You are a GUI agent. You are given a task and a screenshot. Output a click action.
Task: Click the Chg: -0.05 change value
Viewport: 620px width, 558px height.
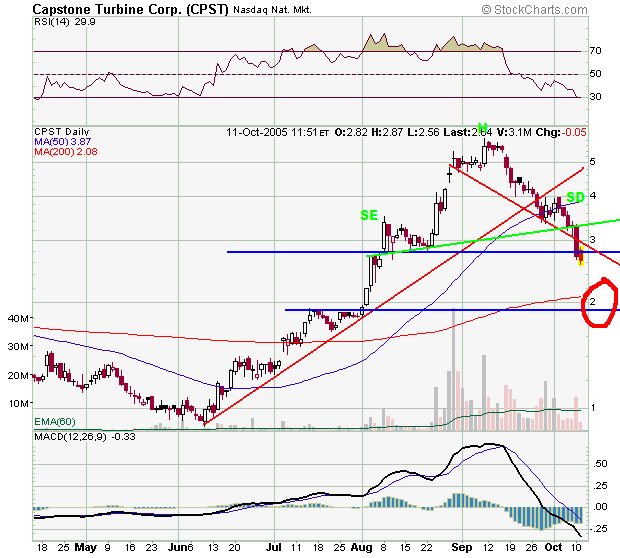[x=561, y=132]
